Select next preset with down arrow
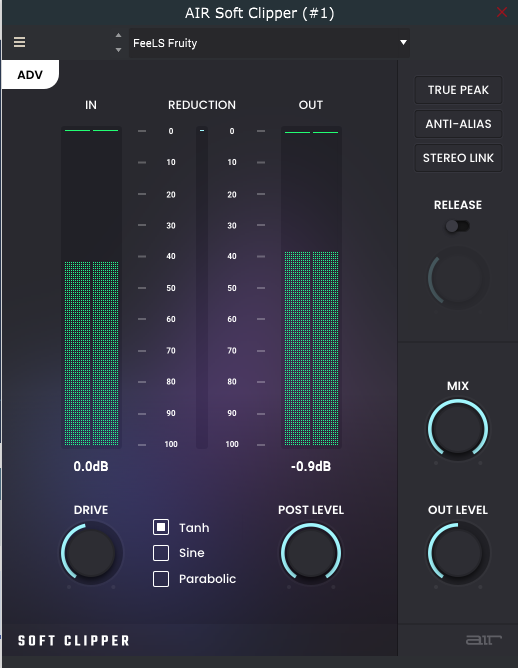The height and width of the screenshot is (668, 518). (118, 50)
